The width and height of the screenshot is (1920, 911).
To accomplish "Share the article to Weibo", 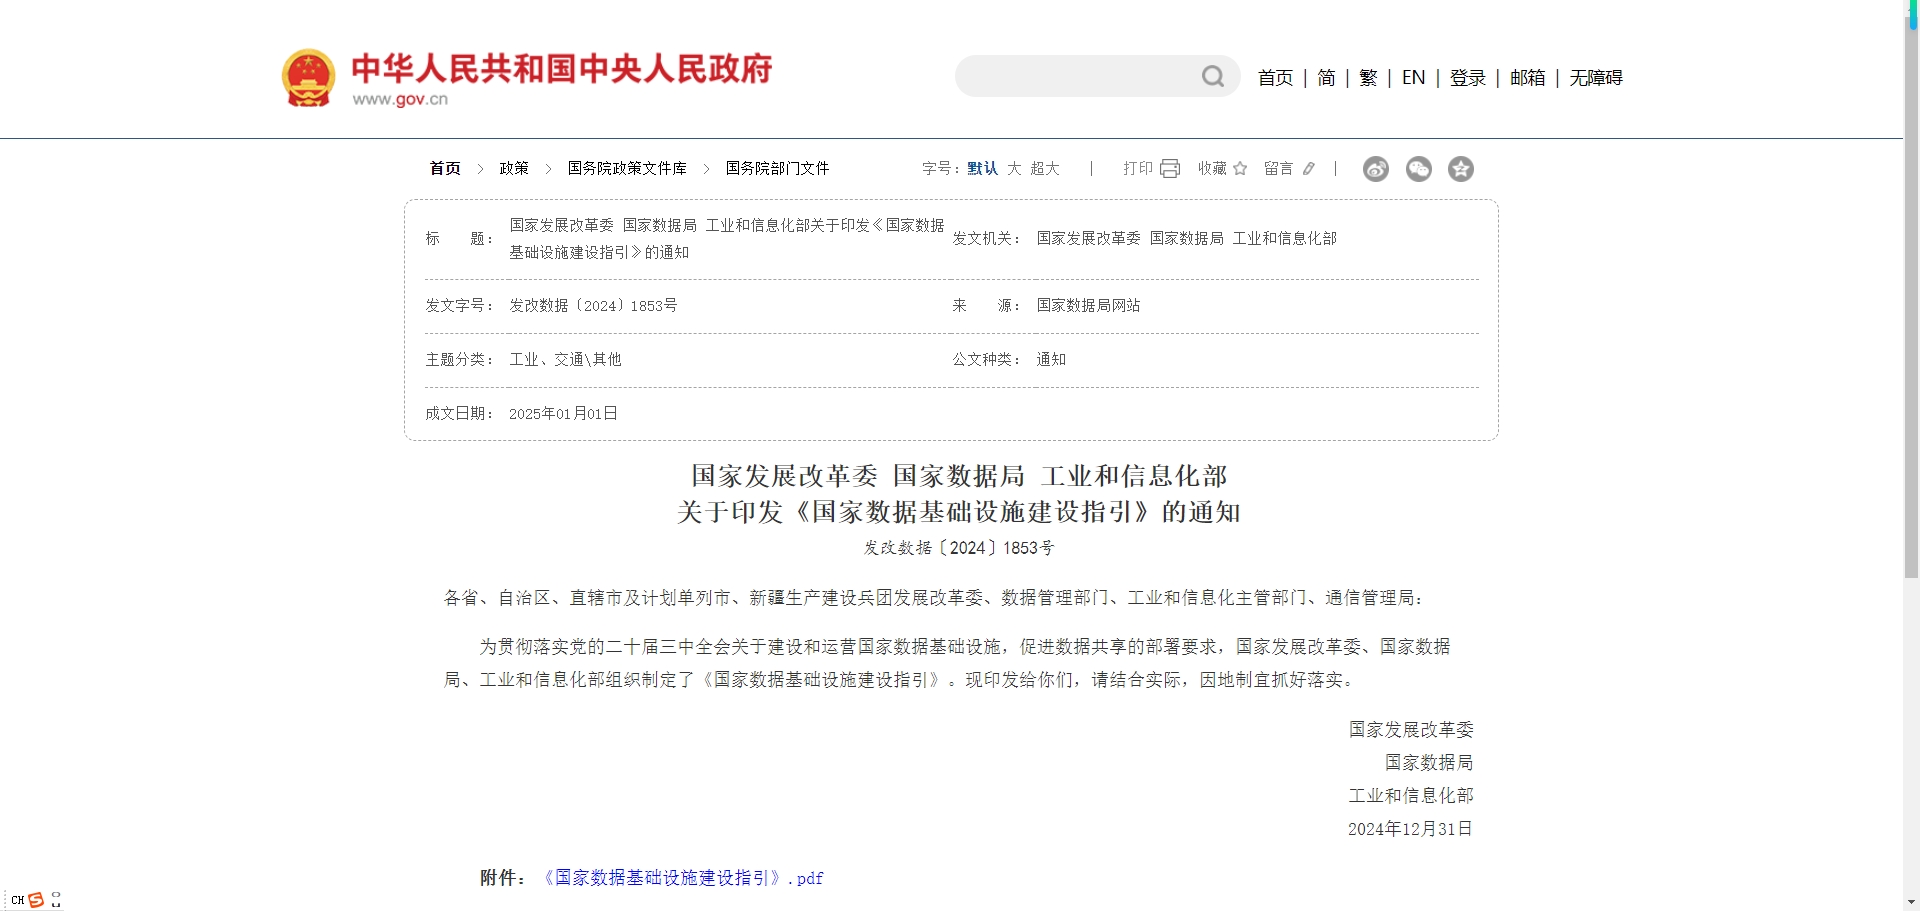I will pyautogui.click(x=1376, y=169).
